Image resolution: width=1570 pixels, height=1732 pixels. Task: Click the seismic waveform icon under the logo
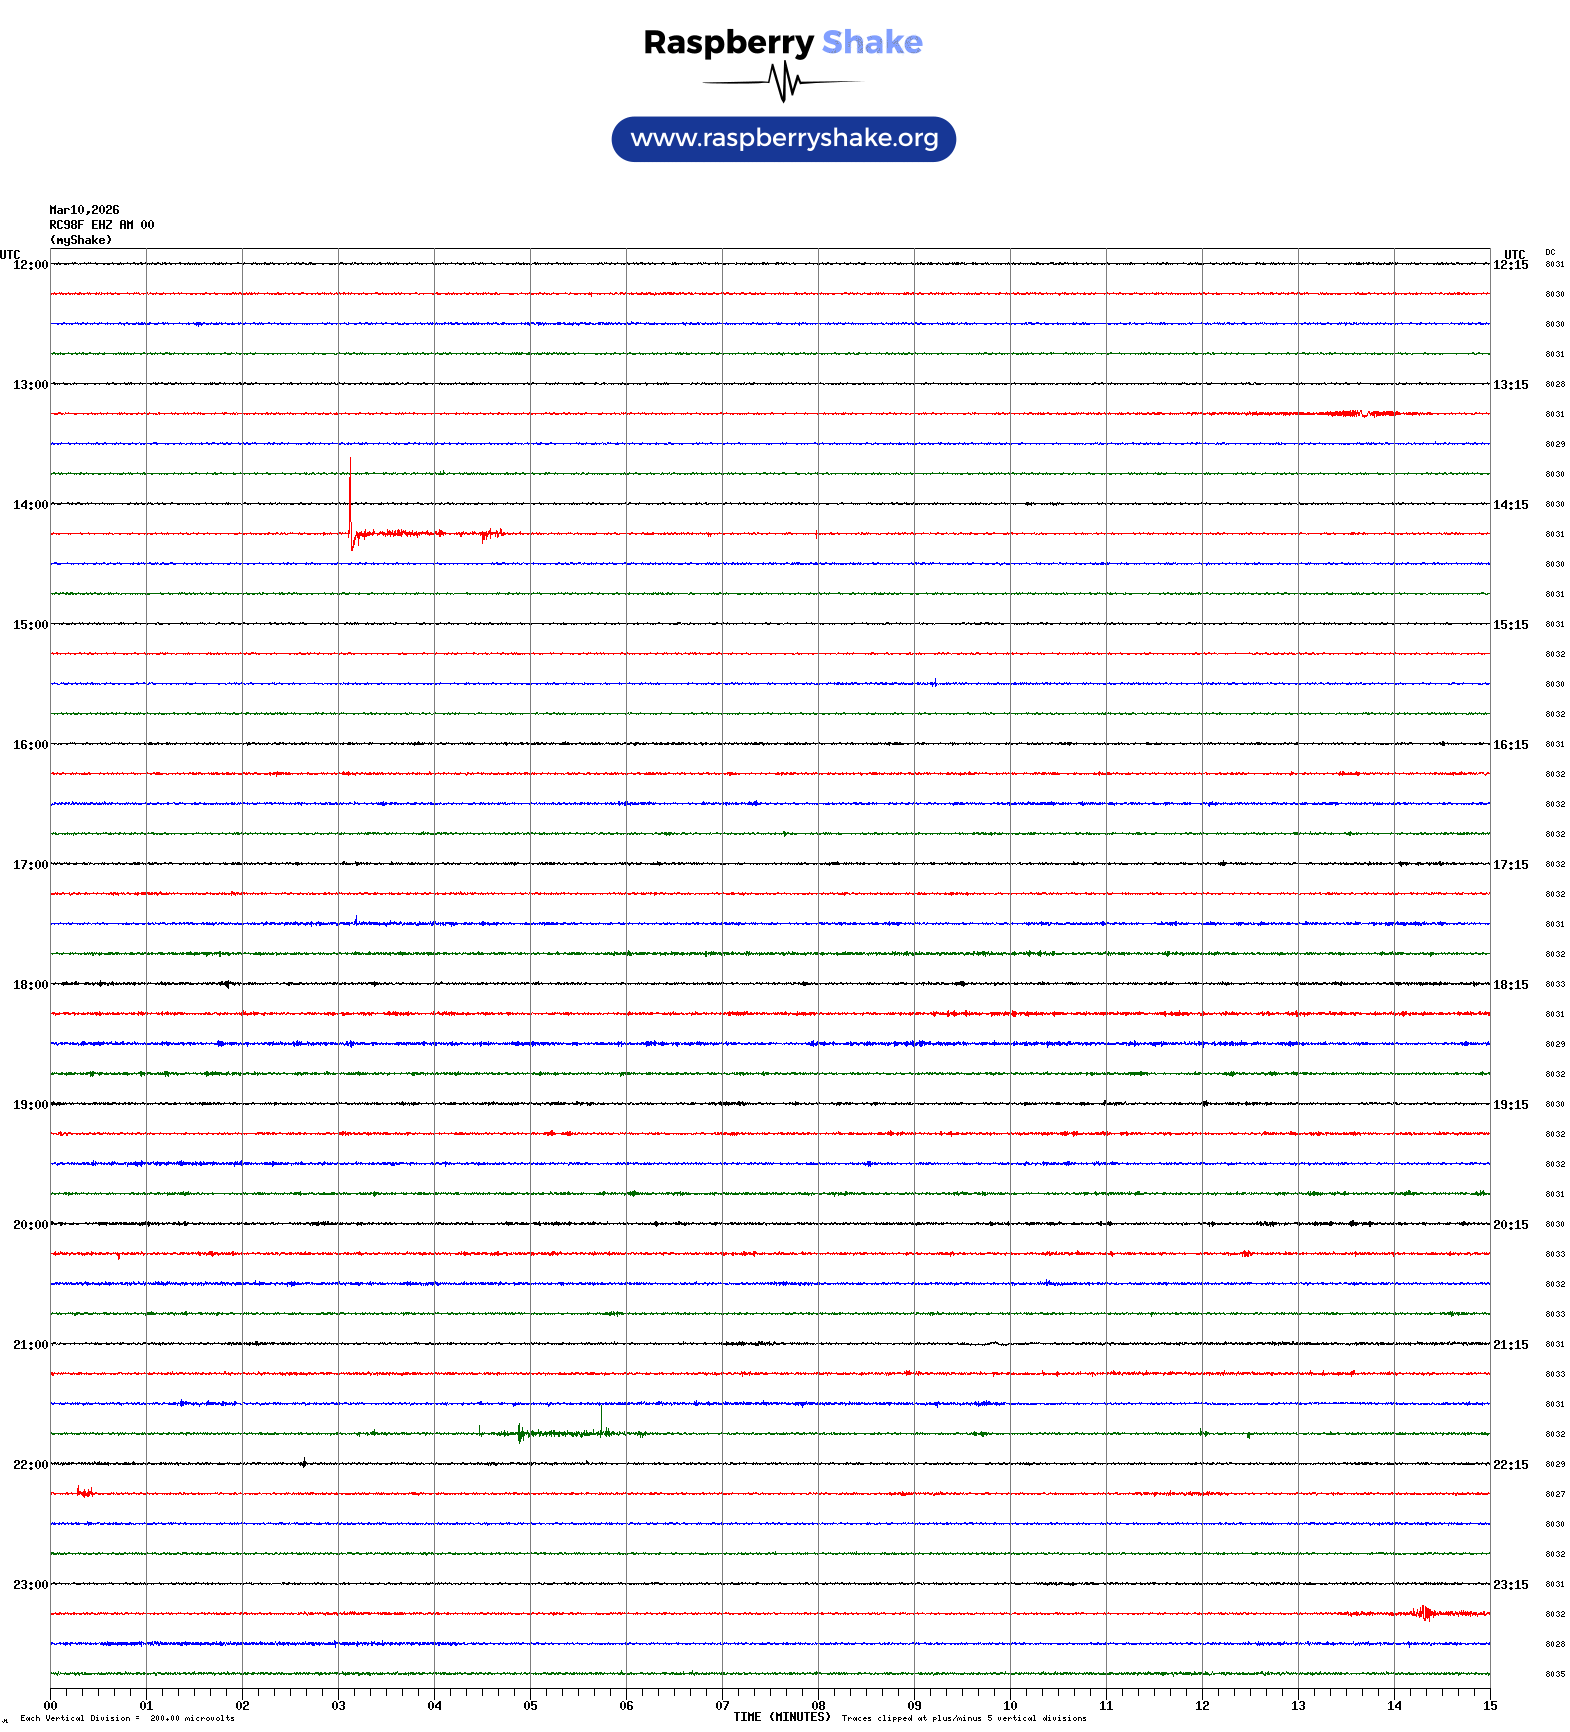click(783, 82)
